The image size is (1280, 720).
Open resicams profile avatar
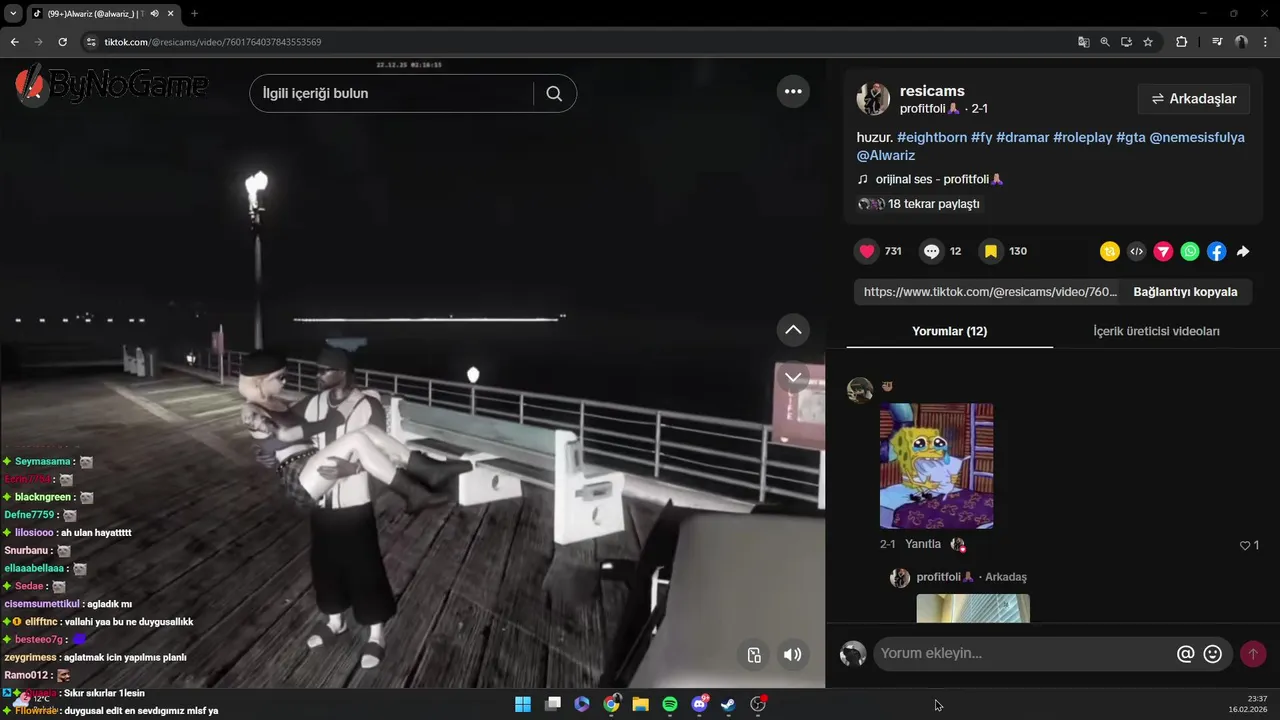point(873,99)
